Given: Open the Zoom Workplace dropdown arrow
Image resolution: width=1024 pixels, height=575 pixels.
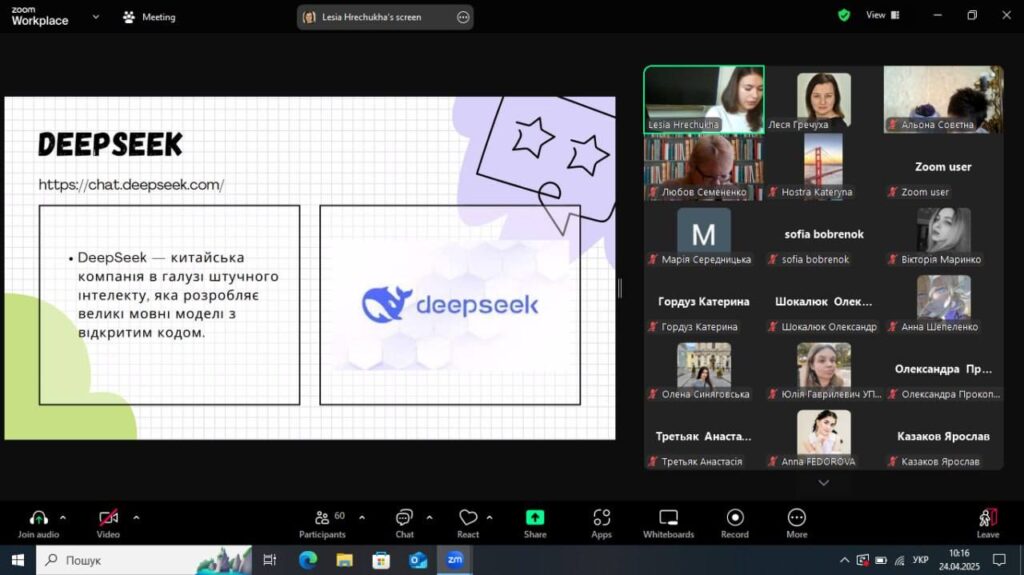Looking at the screenshot, I should [96, 17].
